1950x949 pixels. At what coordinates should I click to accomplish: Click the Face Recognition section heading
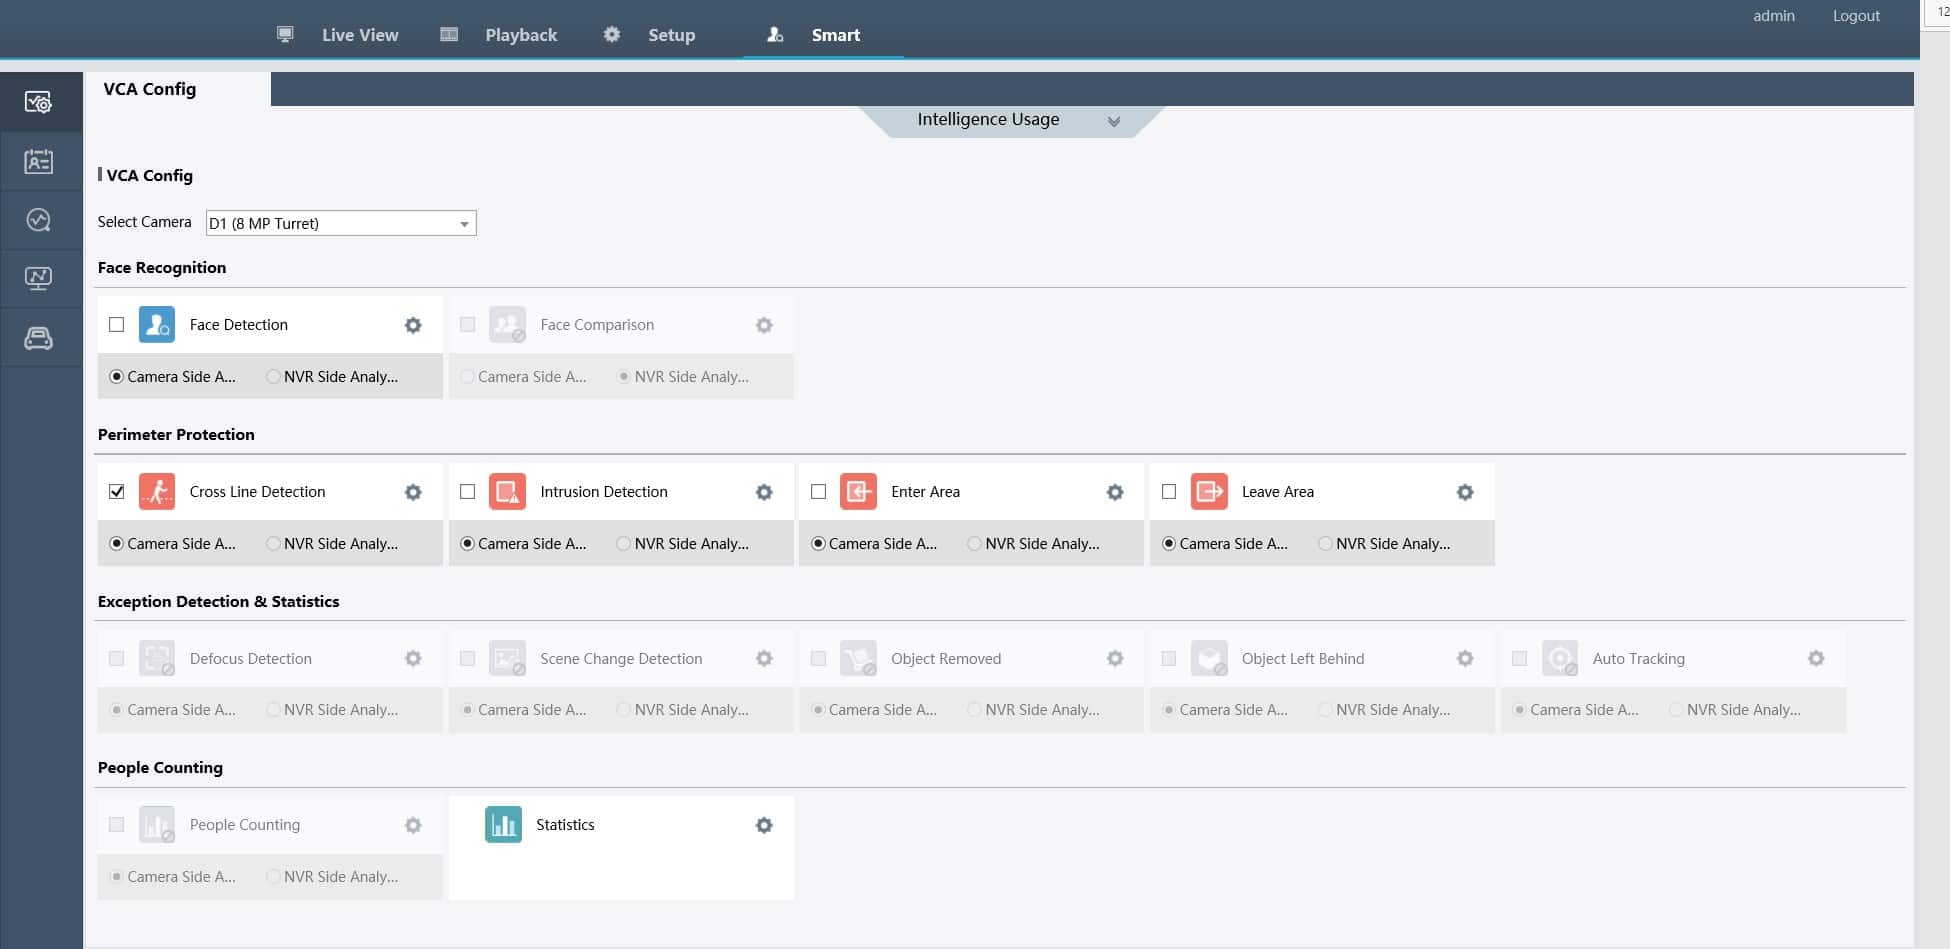(162, 268)
